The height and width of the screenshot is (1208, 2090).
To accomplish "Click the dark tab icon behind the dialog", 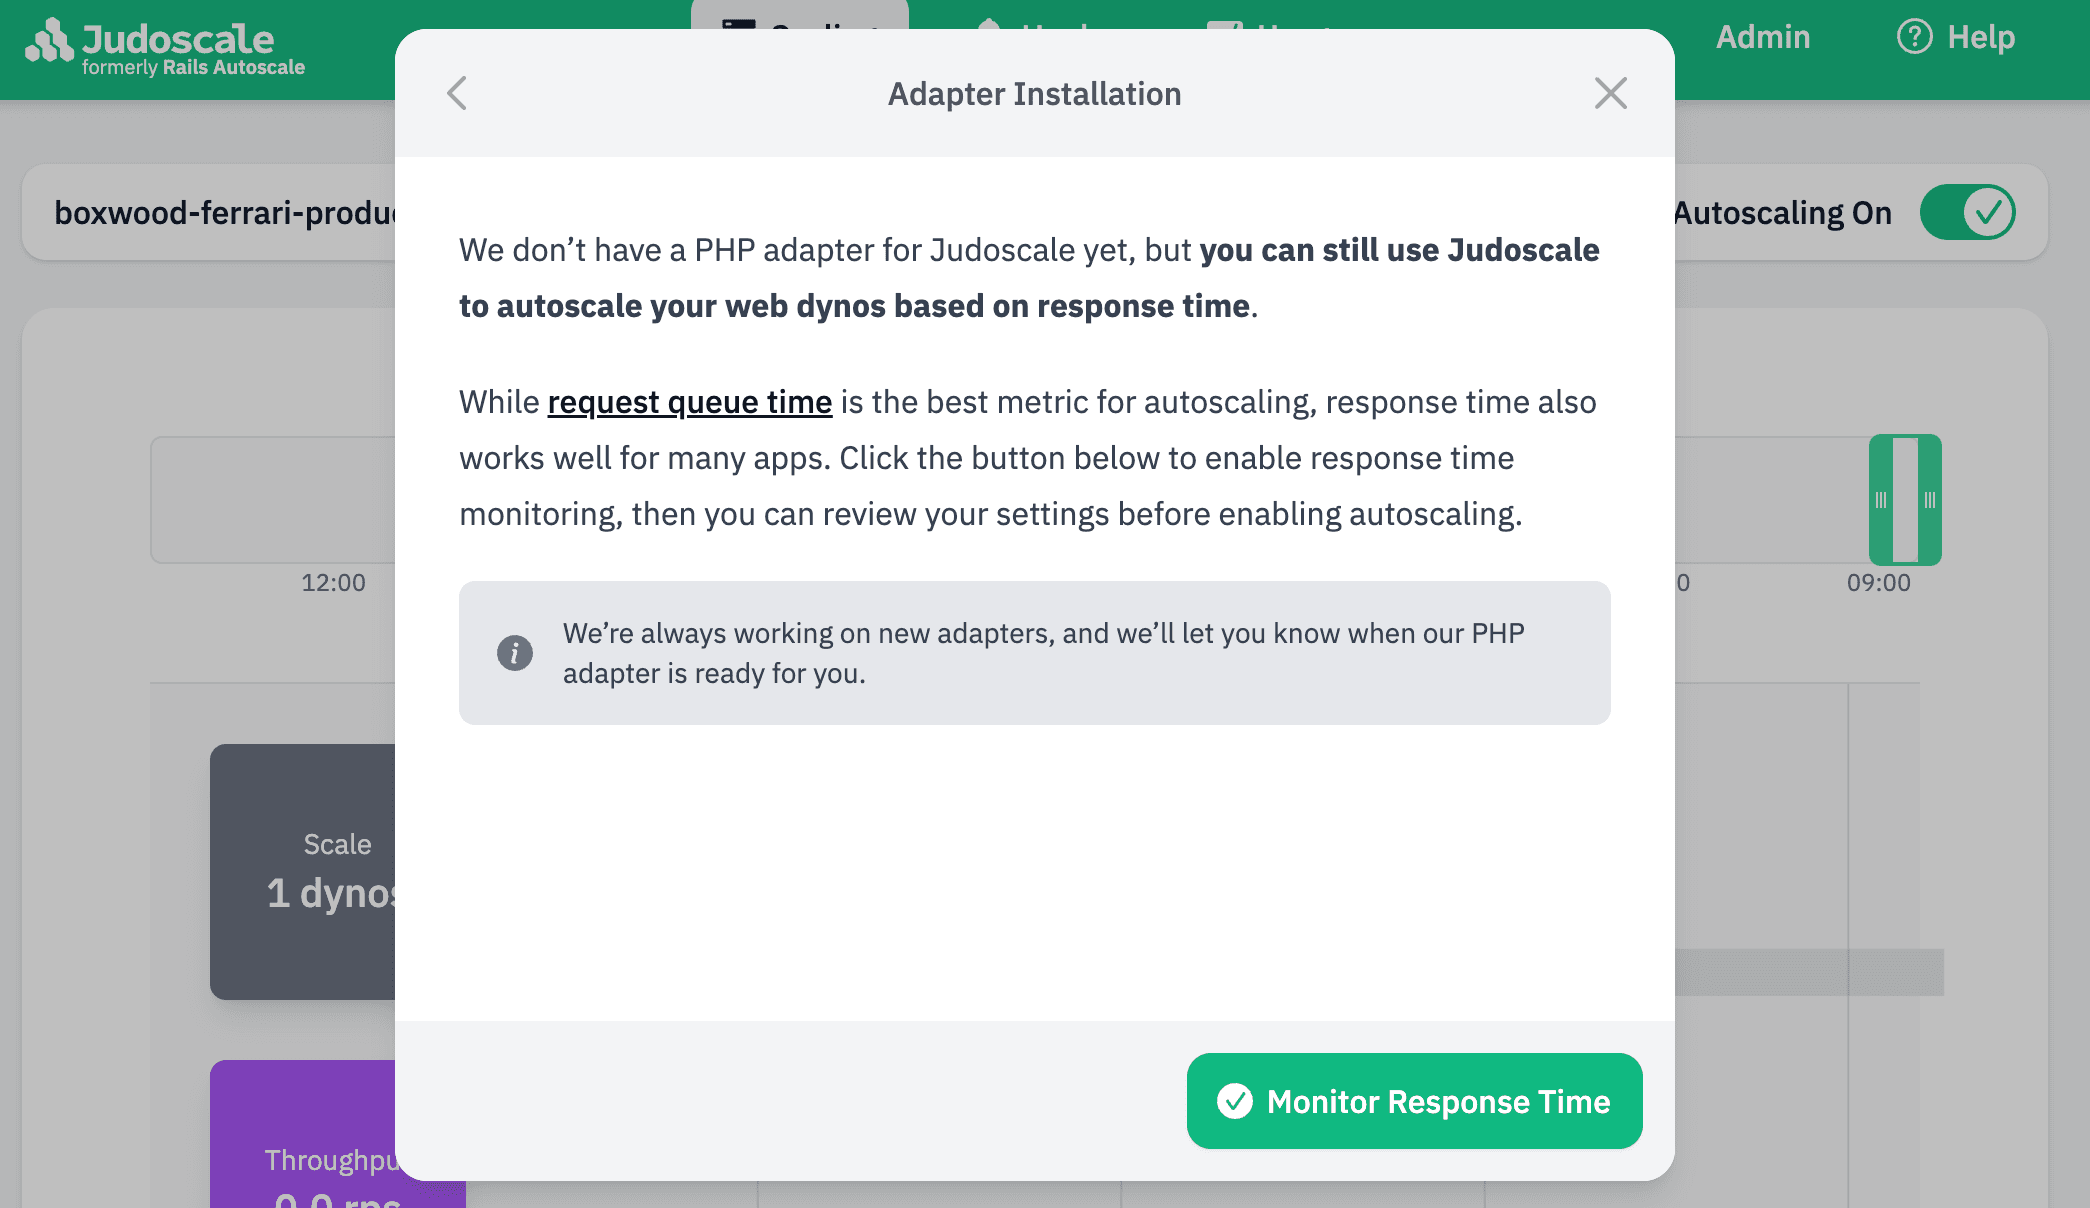I will pos(737,26).
